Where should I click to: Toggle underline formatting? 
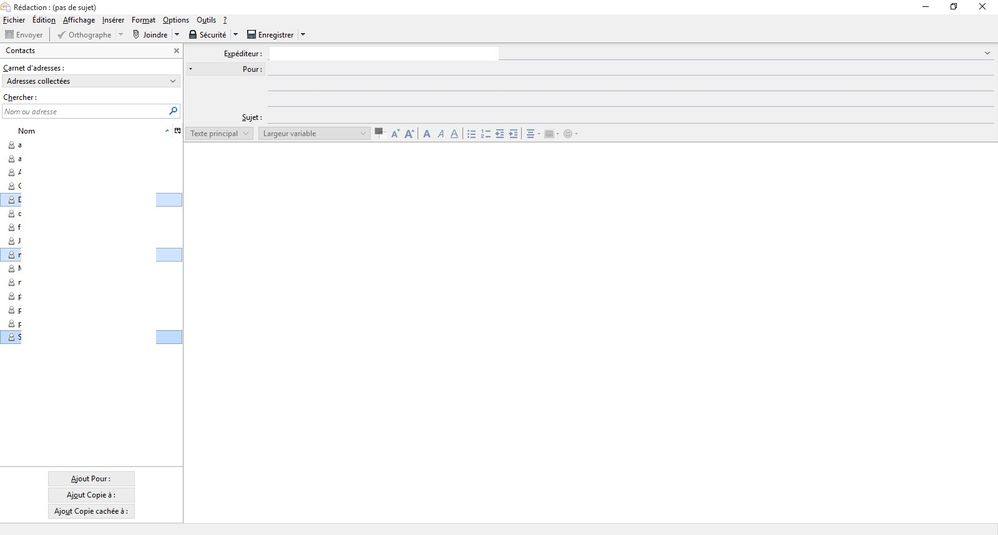pos(454,134)
